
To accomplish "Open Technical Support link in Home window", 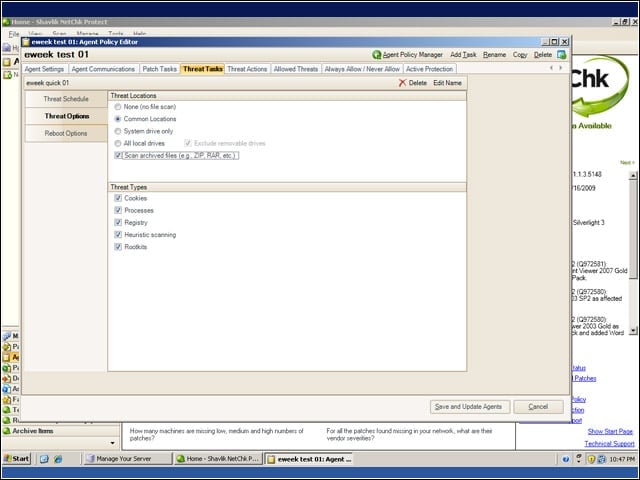I will pos(609,444).
